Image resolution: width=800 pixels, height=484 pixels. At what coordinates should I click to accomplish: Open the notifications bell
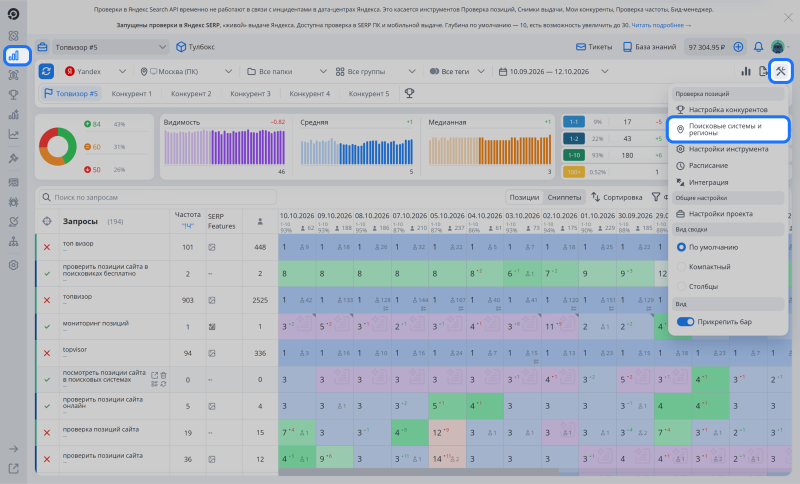pos(759,47)
